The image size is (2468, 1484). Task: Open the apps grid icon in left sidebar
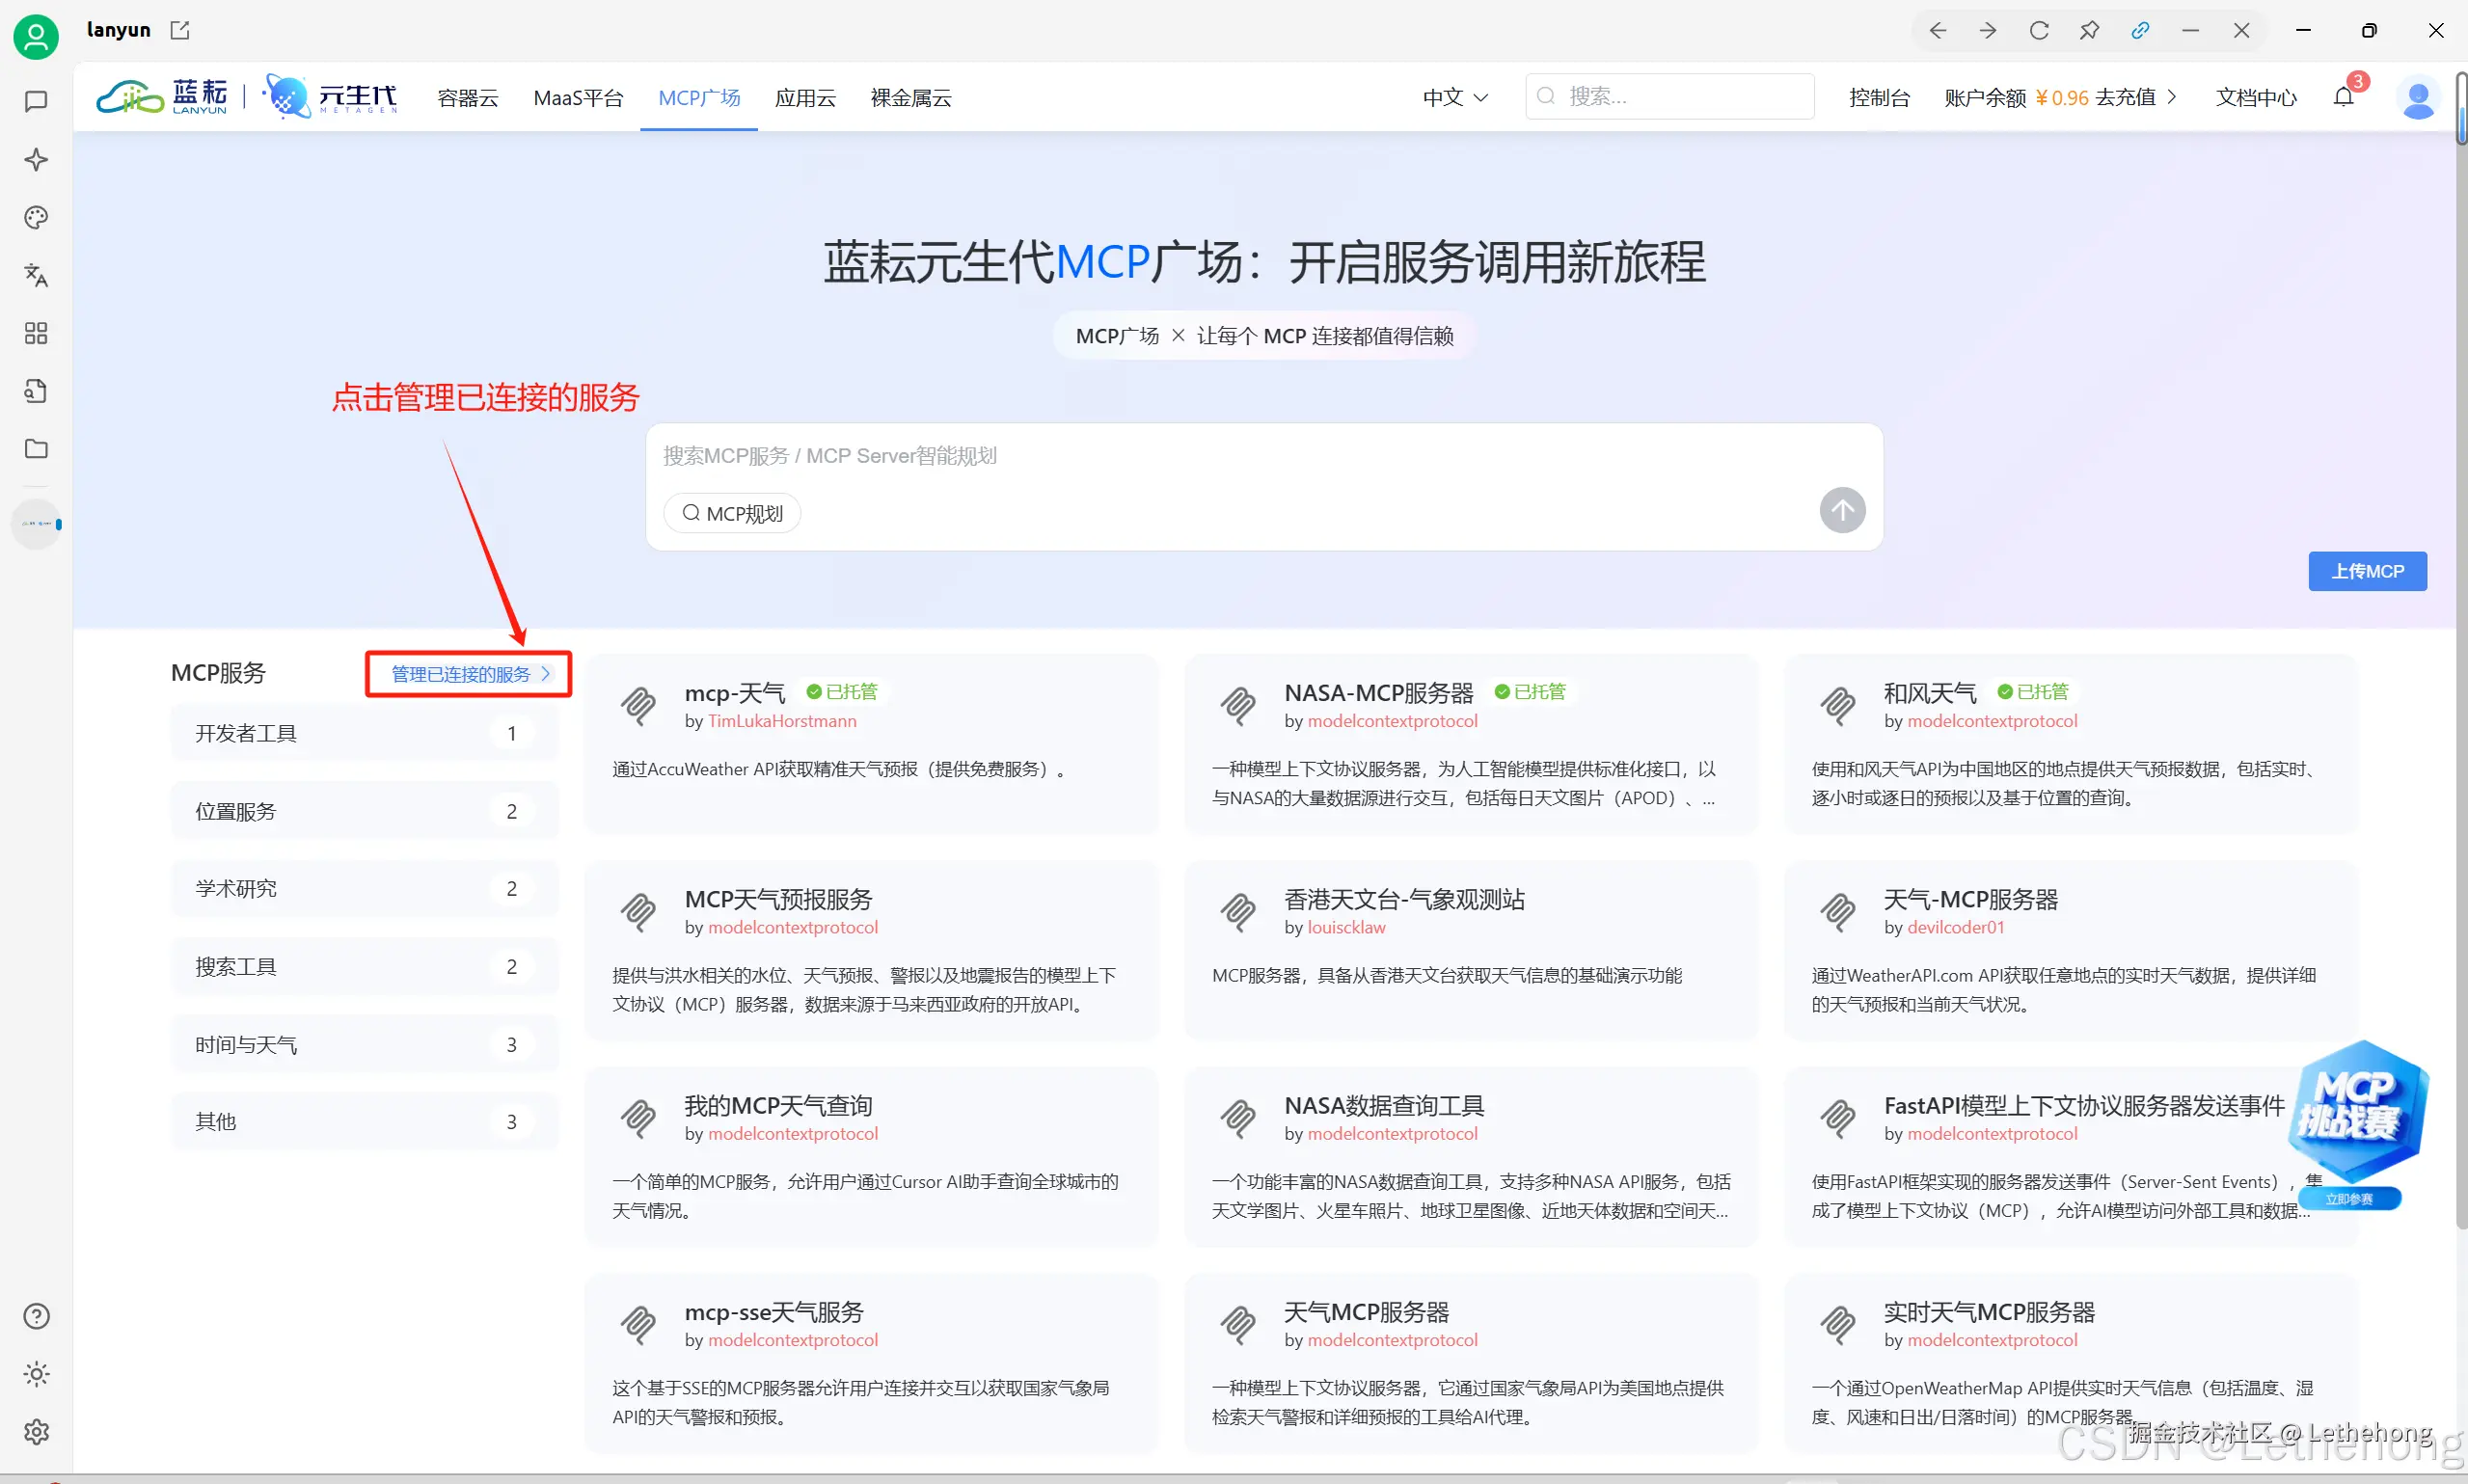tap(36, 333)
